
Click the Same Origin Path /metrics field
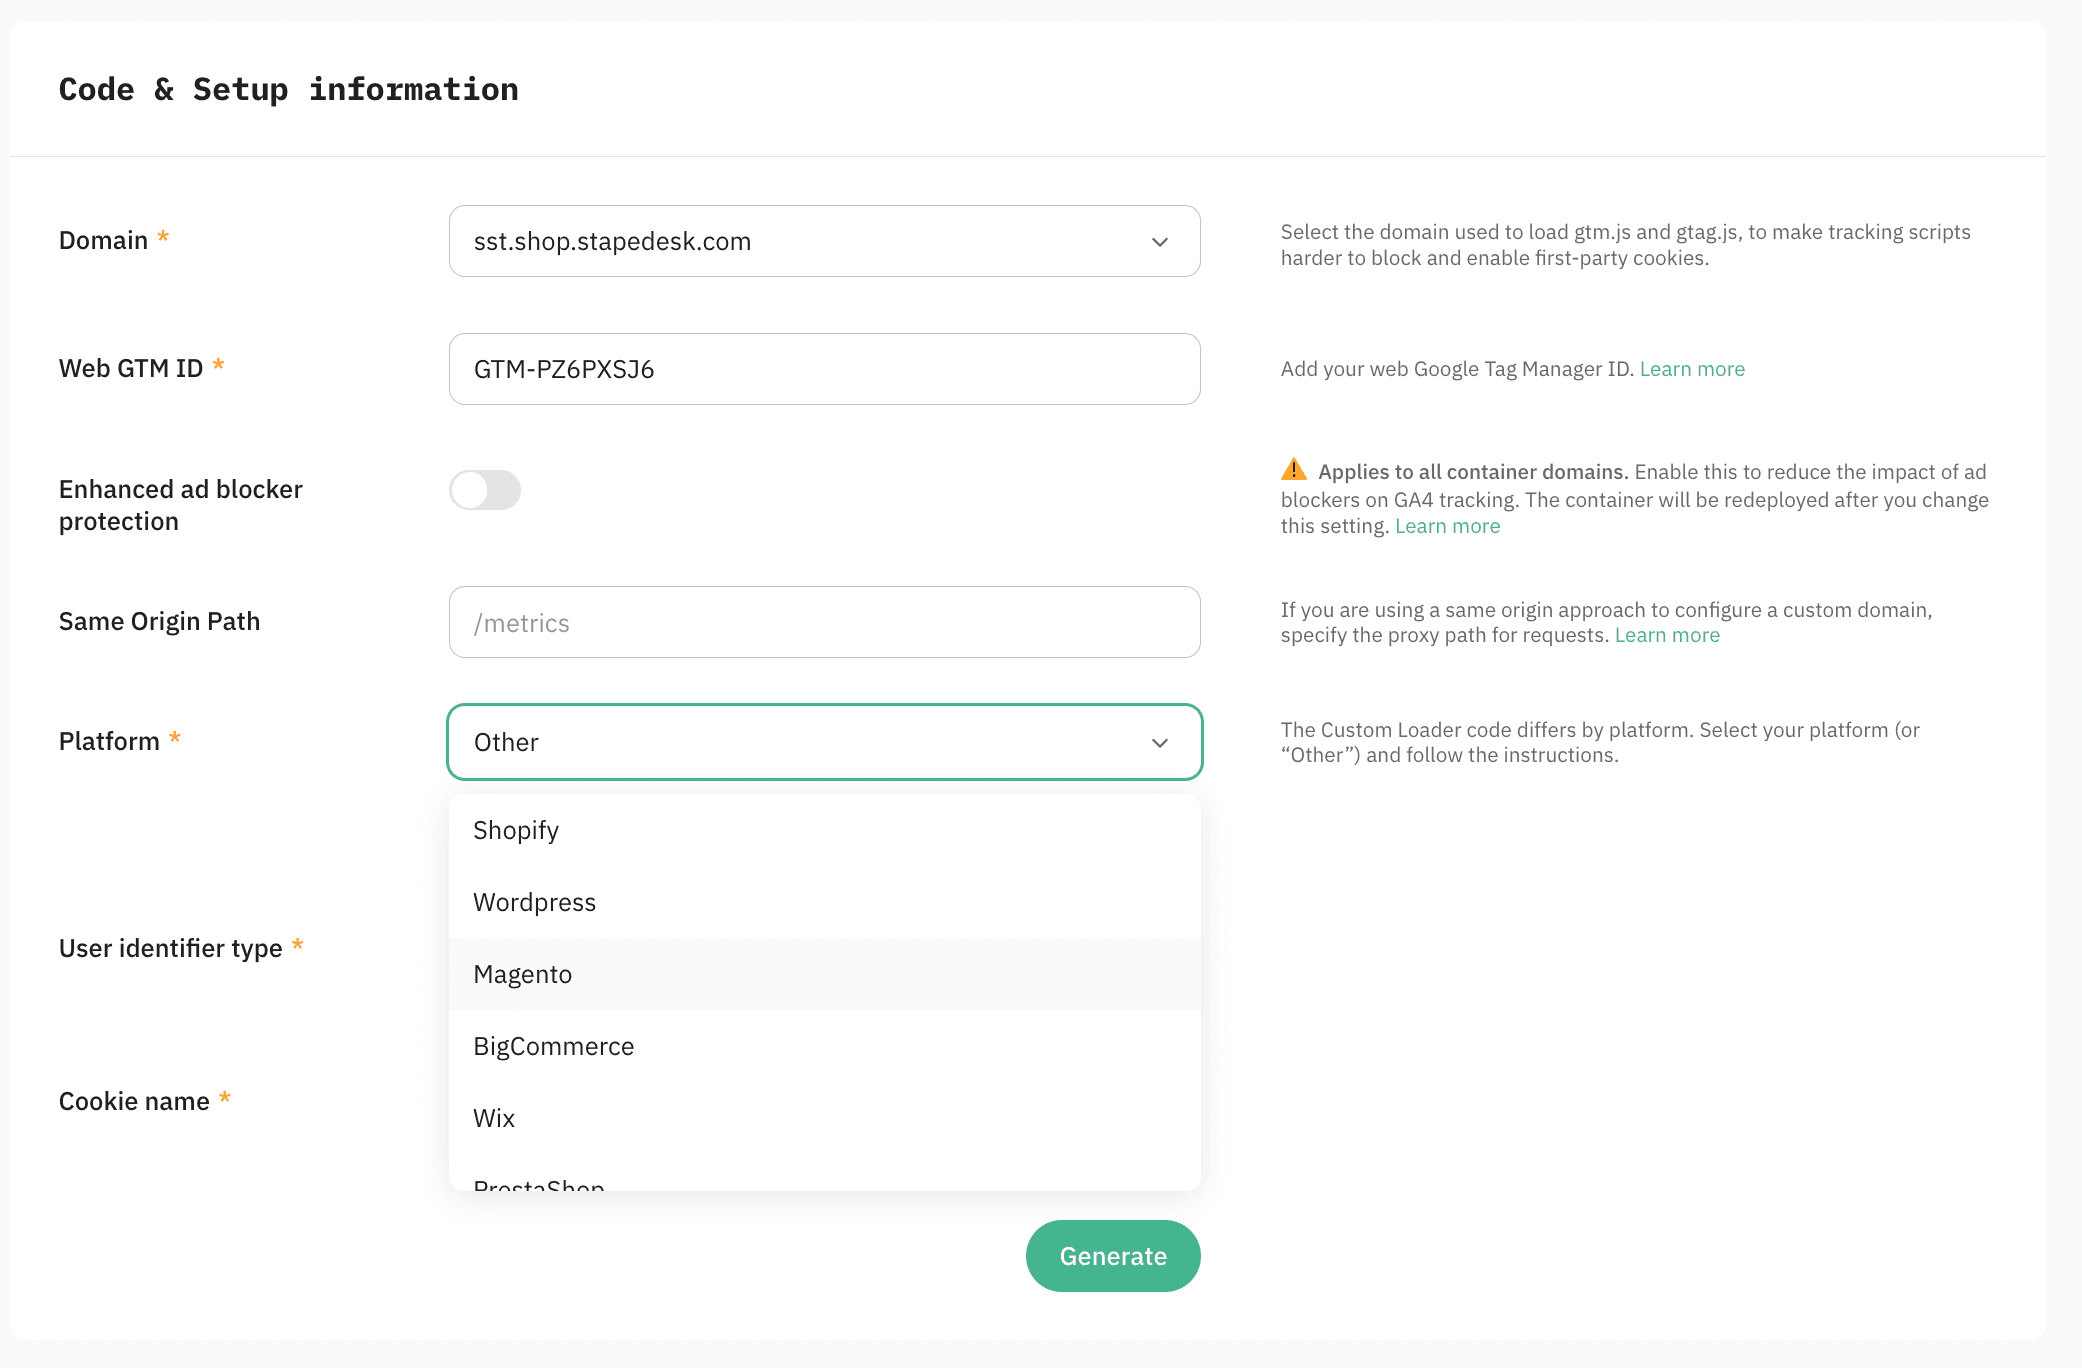pos(824,622)
